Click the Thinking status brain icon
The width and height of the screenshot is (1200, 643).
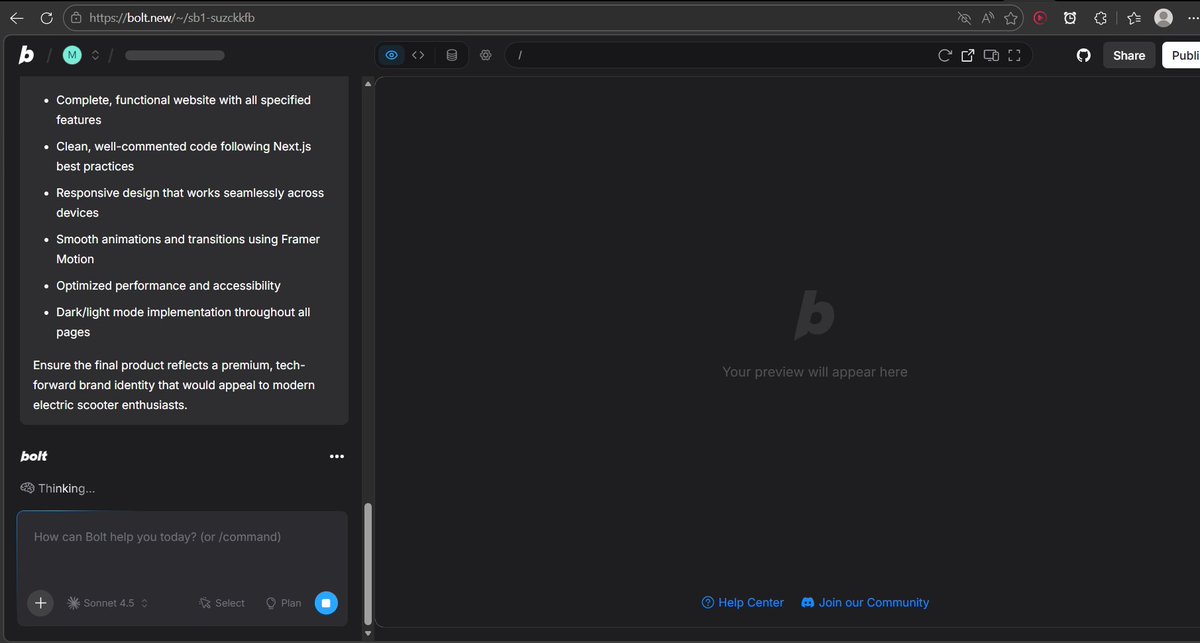[x=27, y=488]
